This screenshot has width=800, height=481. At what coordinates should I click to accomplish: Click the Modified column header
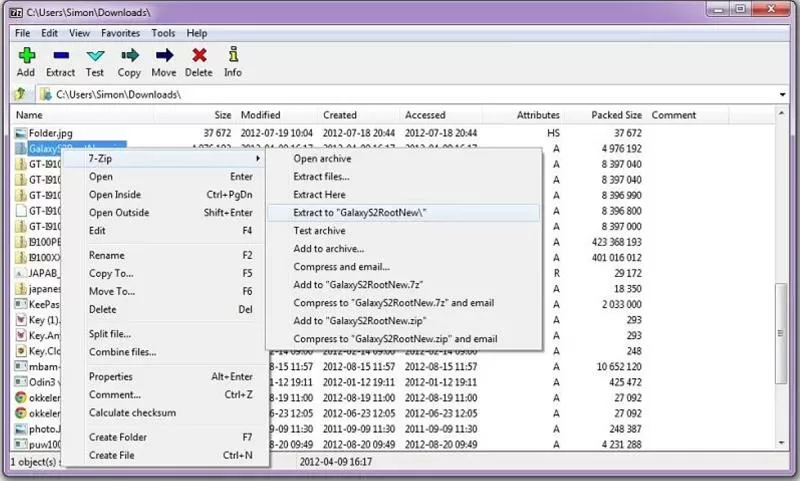click(x=260, y=115)
